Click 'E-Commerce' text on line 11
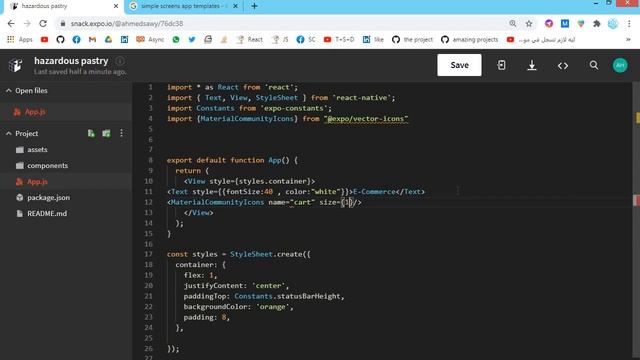The height and width of the screenshot is (360, 640). [x=374, y=191]
